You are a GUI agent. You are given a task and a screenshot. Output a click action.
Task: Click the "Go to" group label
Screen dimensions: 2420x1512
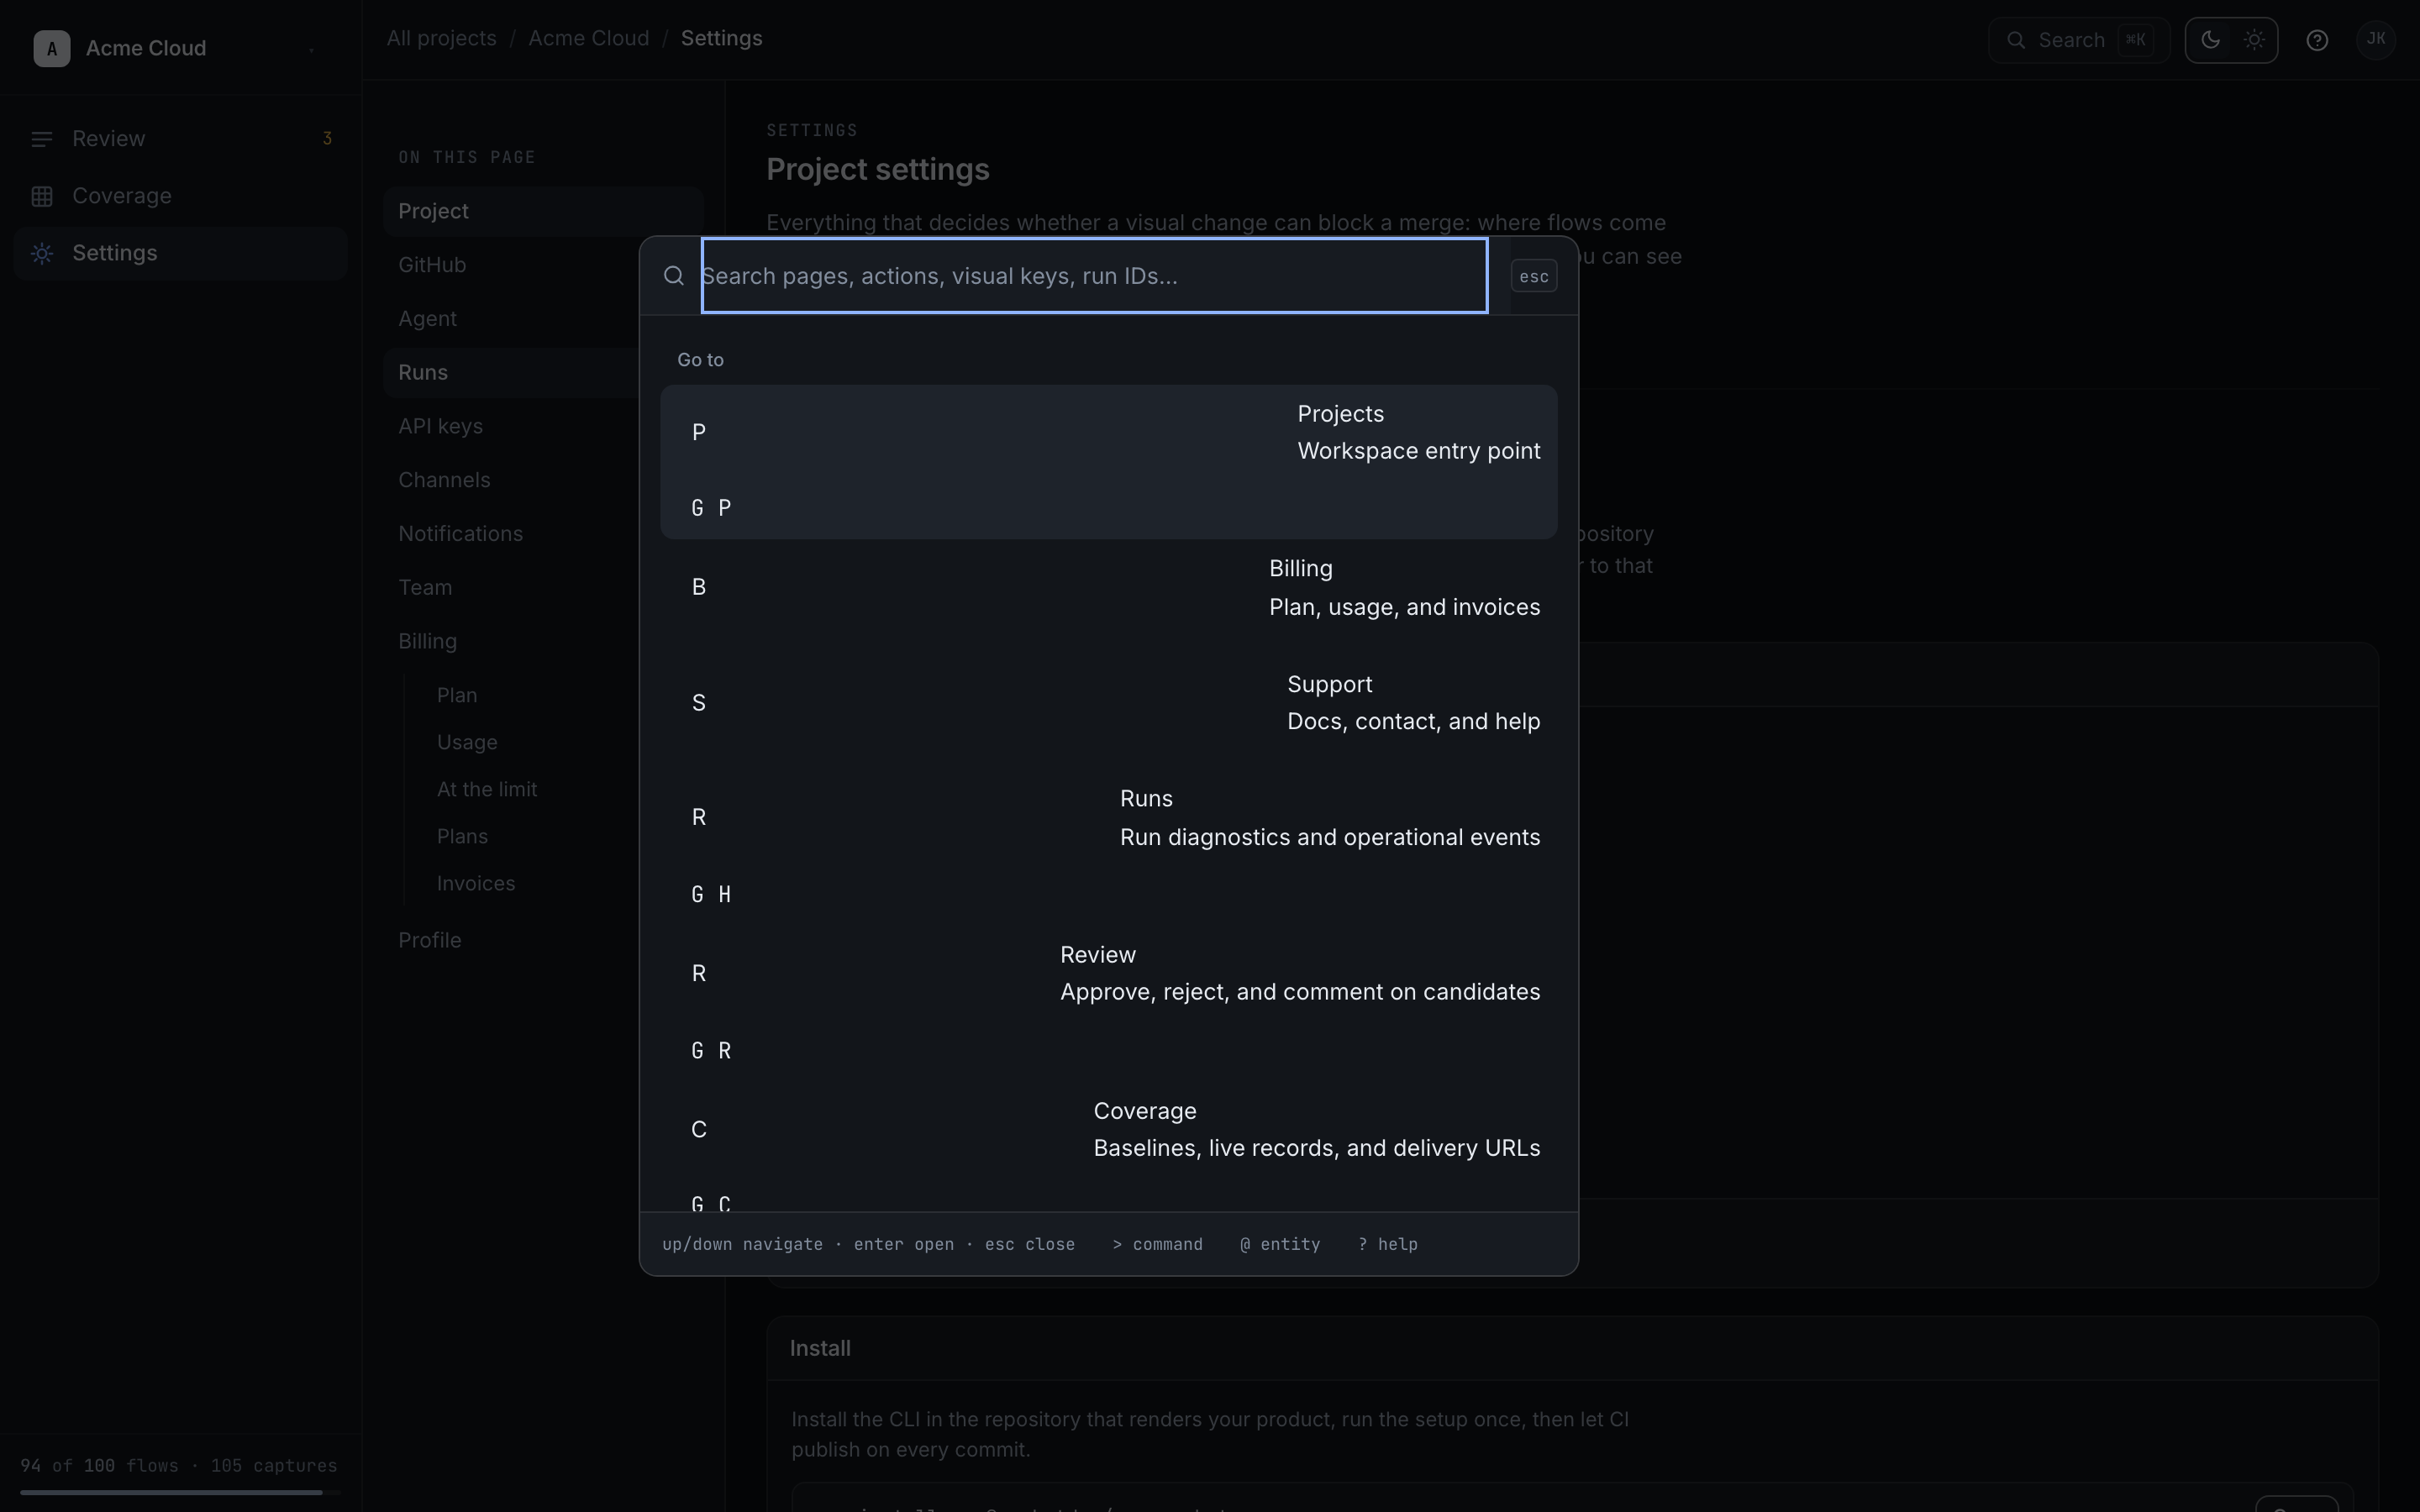[700, 360]
